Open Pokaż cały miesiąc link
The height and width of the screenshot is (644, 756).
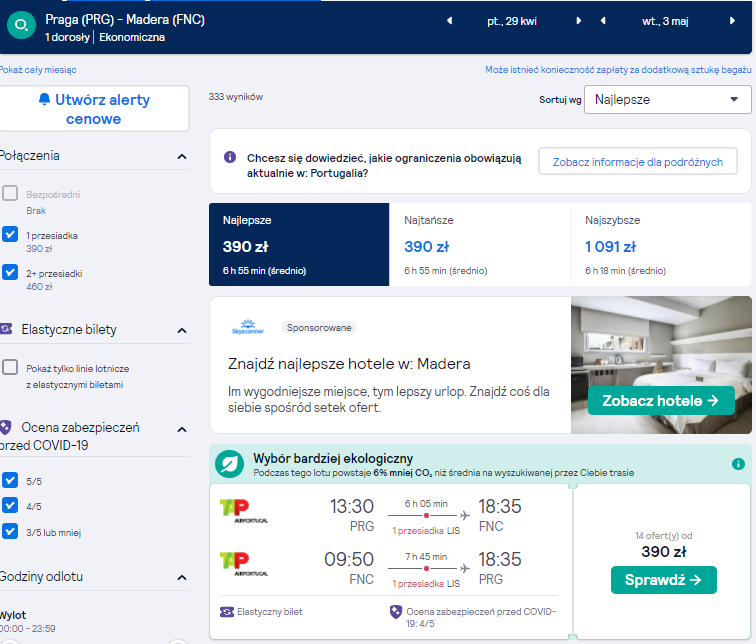38,70
